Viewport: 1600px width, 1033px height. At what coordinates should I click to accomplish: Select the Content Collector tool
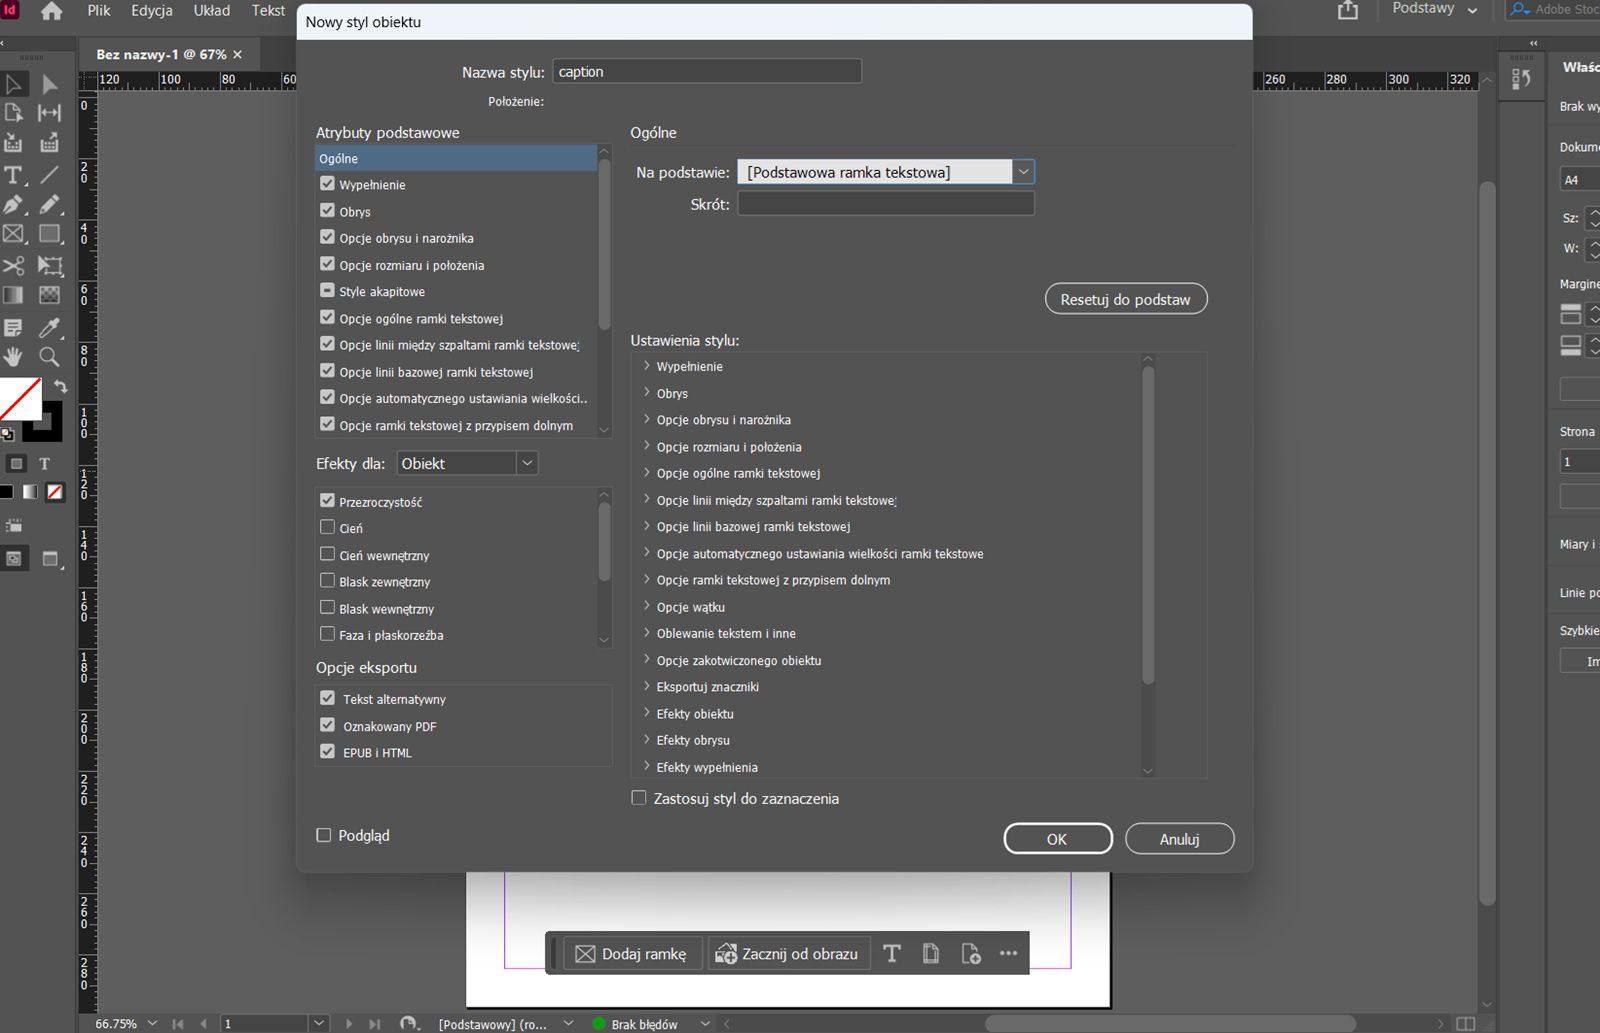click(14, 143)
